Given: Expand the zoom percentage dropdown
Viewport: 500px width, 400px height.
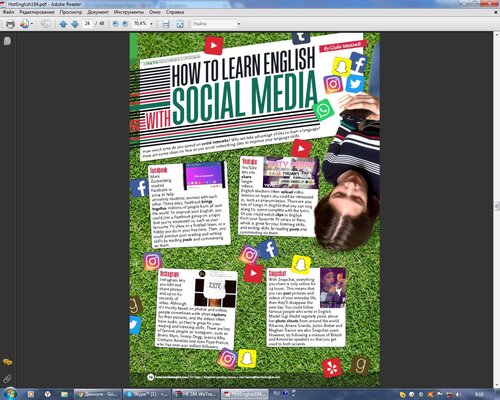Looking at the screenshot, I should (x=151, y=24).
